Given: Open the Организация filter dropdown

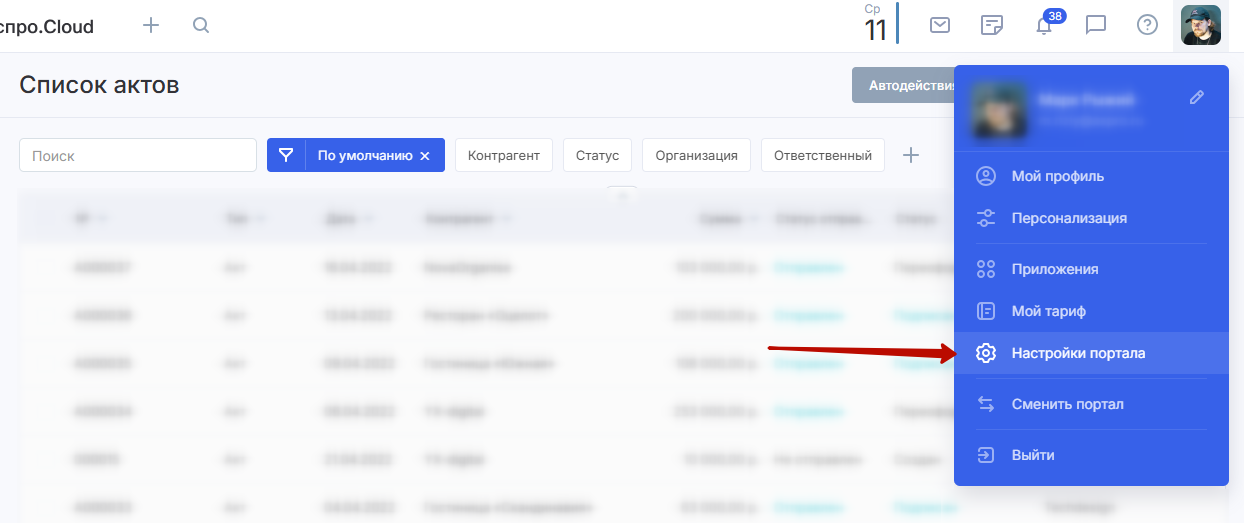Looking at the screenshot, I should [x=696, y=156].
